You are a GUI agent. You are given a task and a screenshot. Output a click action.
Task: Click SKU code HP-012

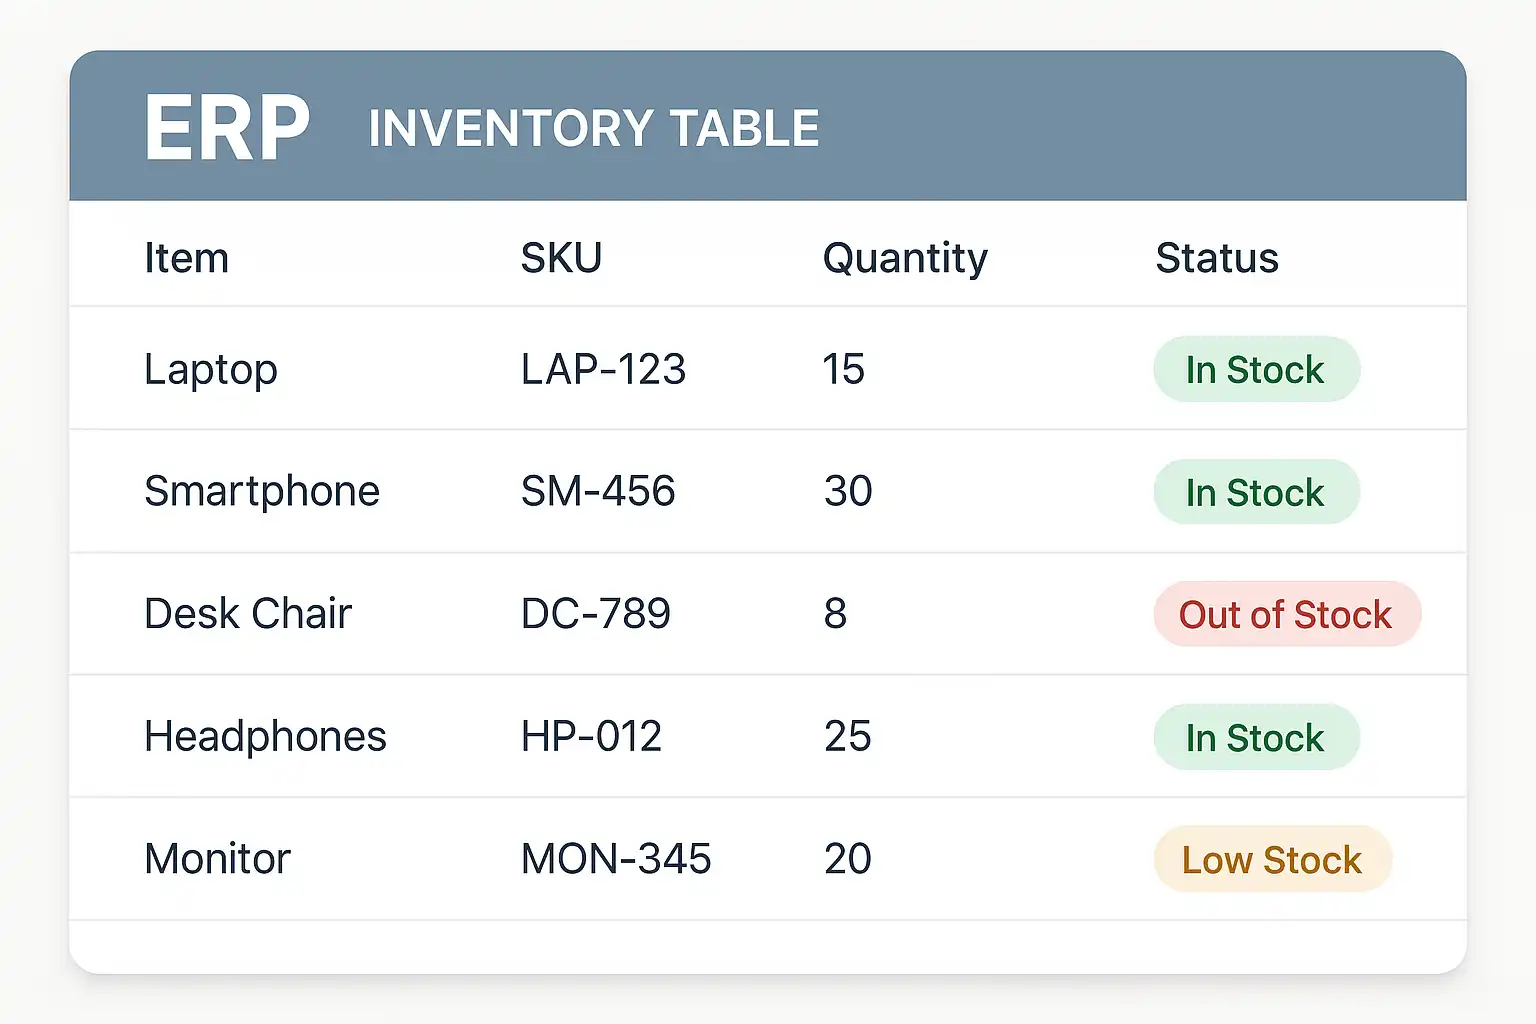(x=591, y=736)
